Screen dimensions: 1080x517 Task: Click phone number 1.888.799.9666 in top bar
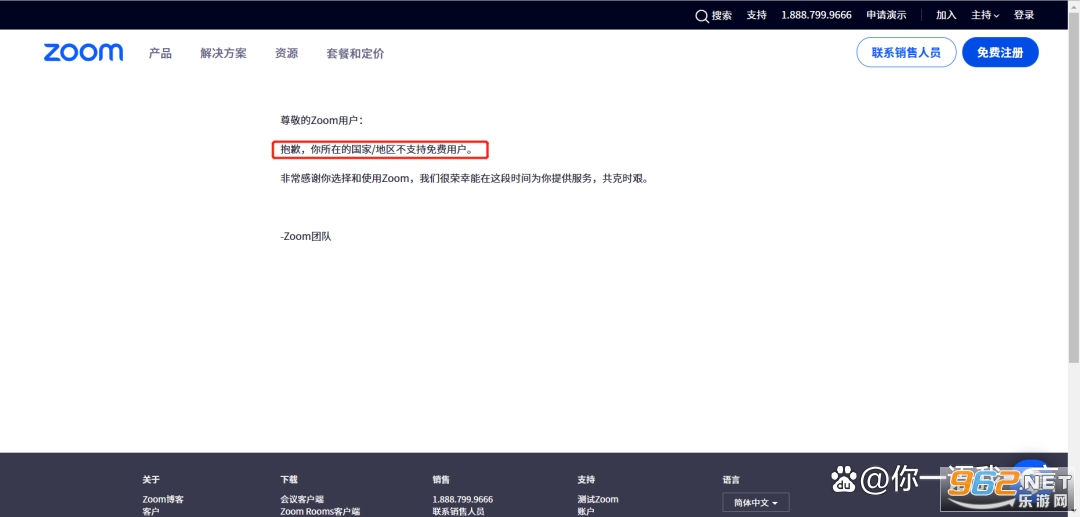[816, 15]
